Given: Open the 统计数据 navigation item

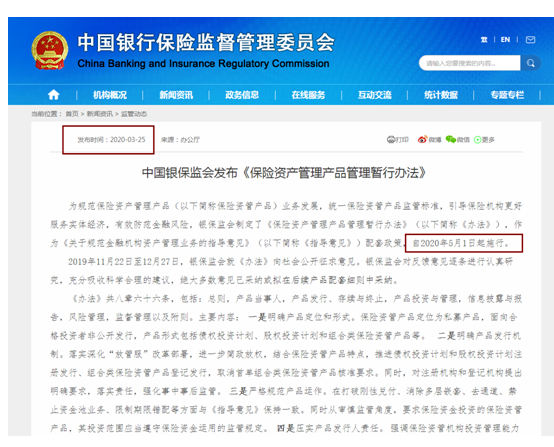Looking at the screenshot, I should 441,95.
